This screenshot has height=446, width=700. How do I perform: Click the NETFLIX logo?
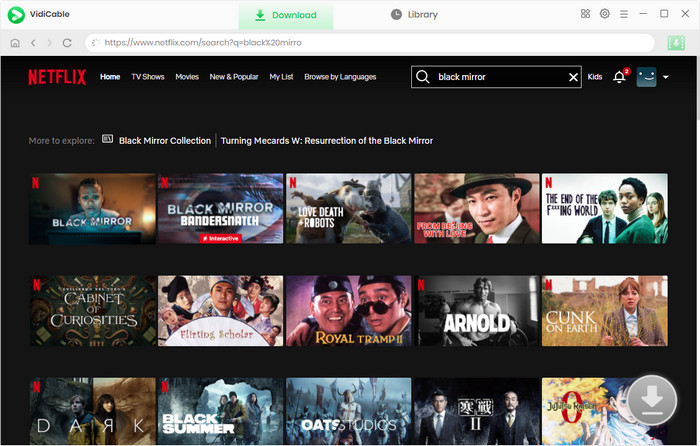pos(57,77)
